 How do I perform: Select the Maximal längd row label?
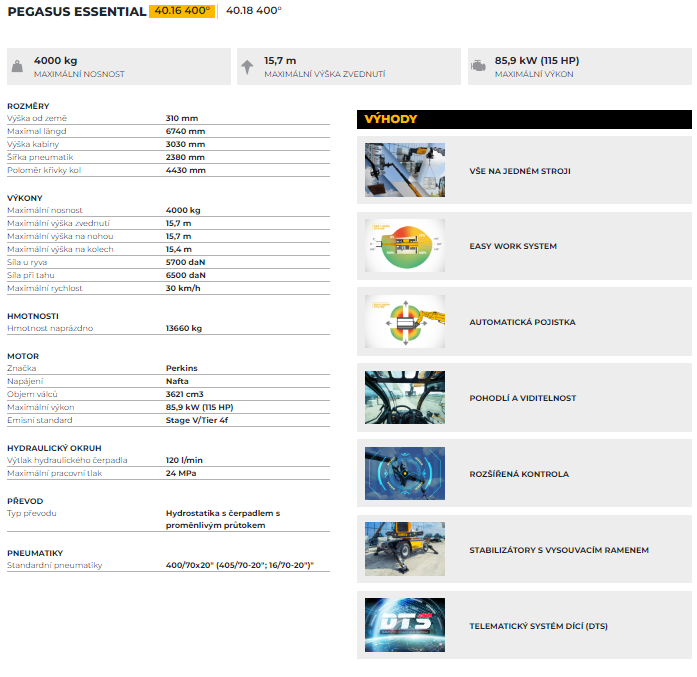pos(36,131)
